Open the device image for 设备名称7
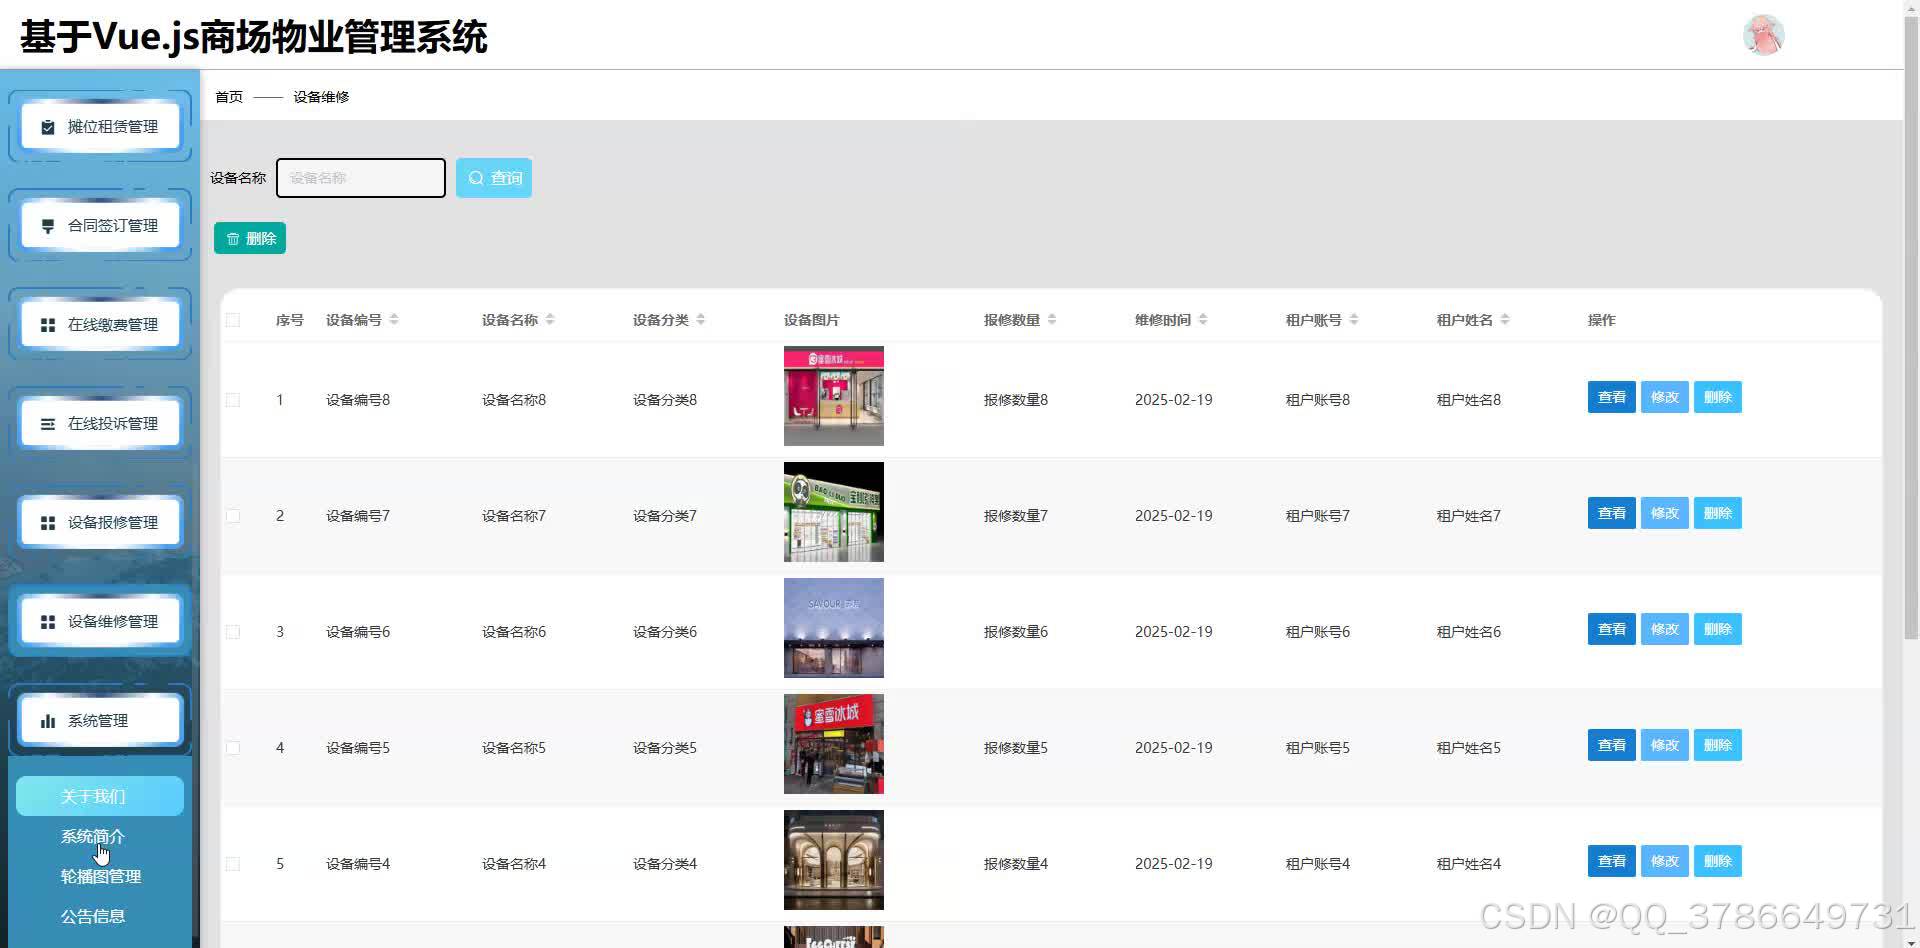1920x948 pixels. tap(834, 512)
